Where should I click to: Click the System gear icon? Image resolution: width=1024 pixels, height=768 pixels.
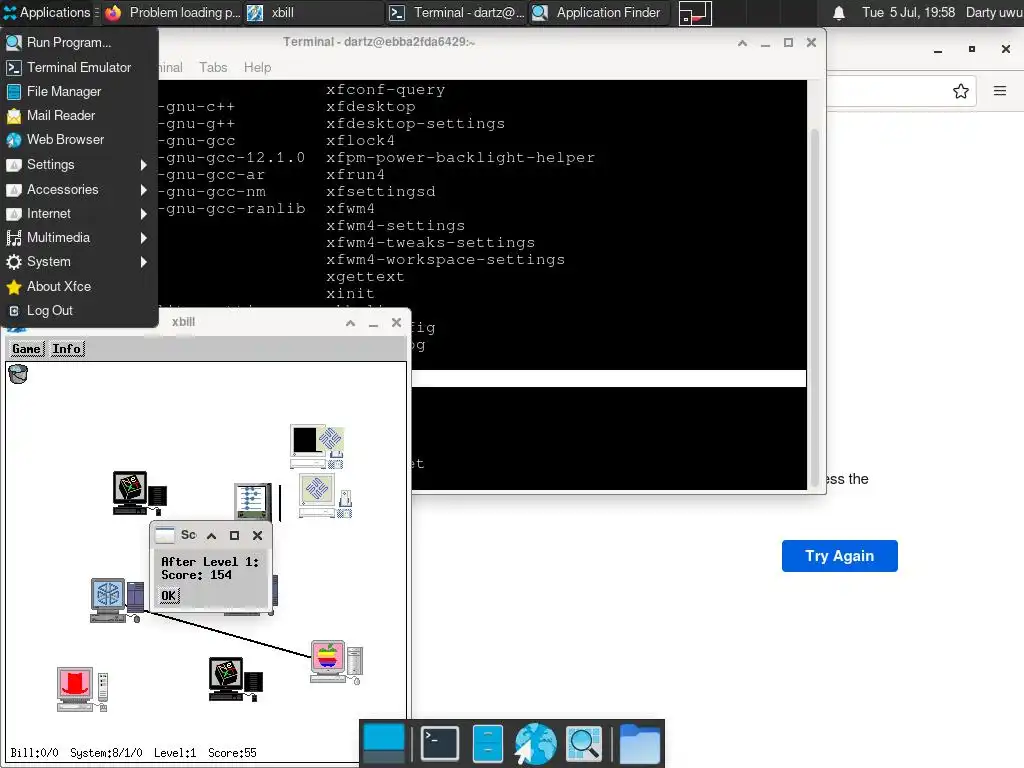(x=14, y=262)
